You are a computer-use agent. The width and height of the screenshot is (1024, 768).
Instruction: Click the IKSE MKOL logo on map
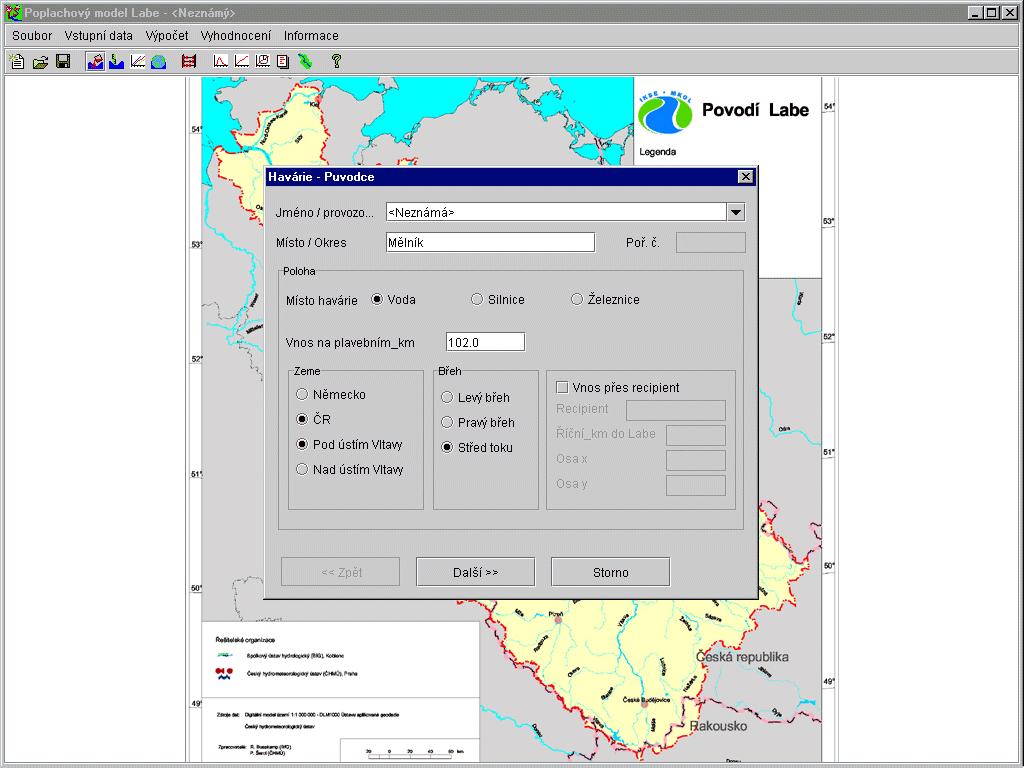665,112
